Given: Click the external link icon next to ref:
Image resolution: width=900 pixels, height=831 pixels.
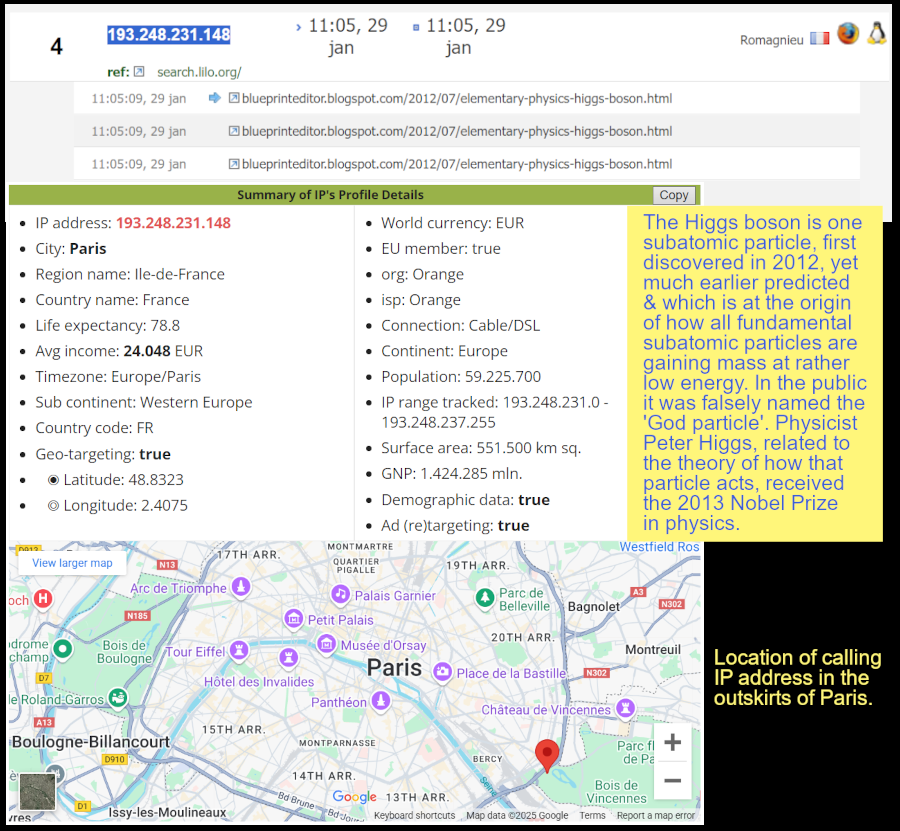Looking at the screenshot, I should click(x=139, y=72).
